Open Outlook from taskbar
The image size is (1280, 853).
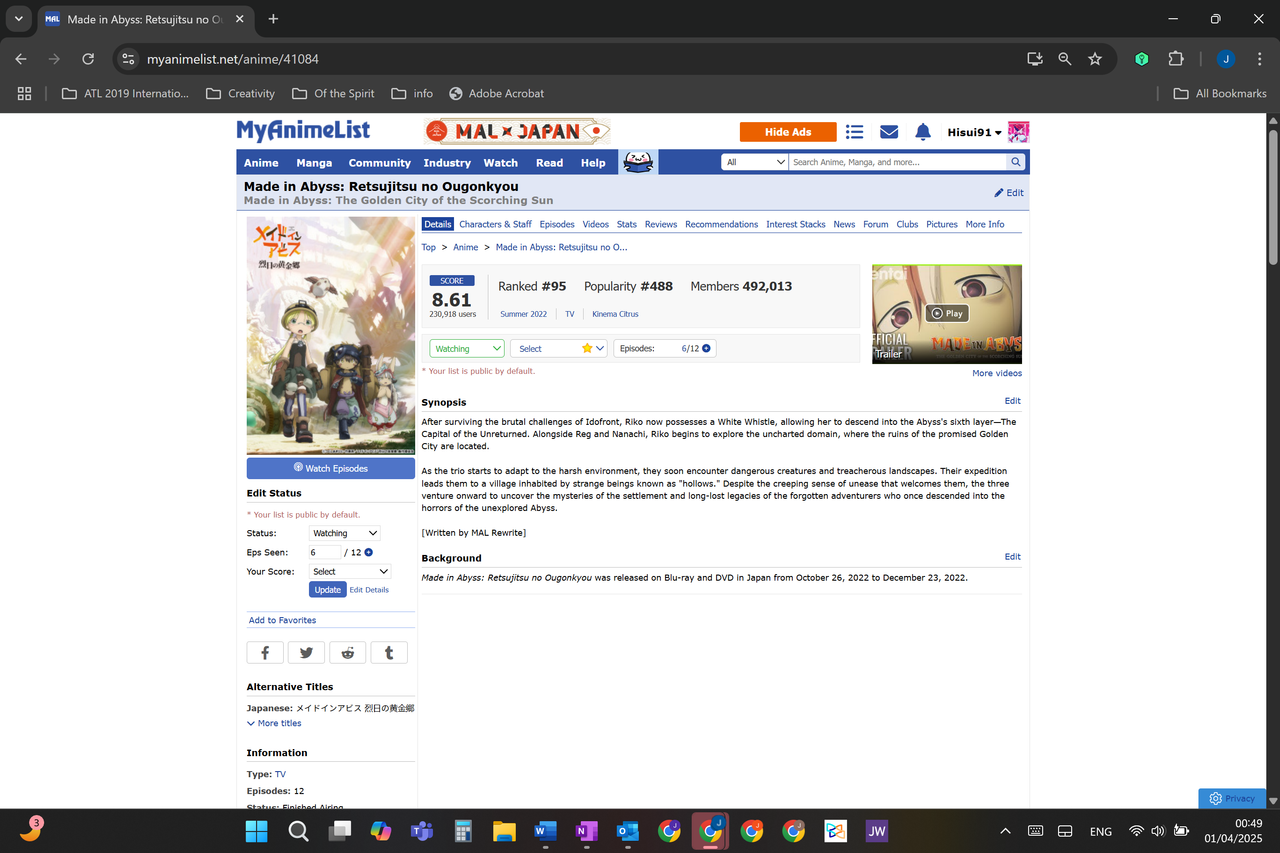click(x=627, y=831)
